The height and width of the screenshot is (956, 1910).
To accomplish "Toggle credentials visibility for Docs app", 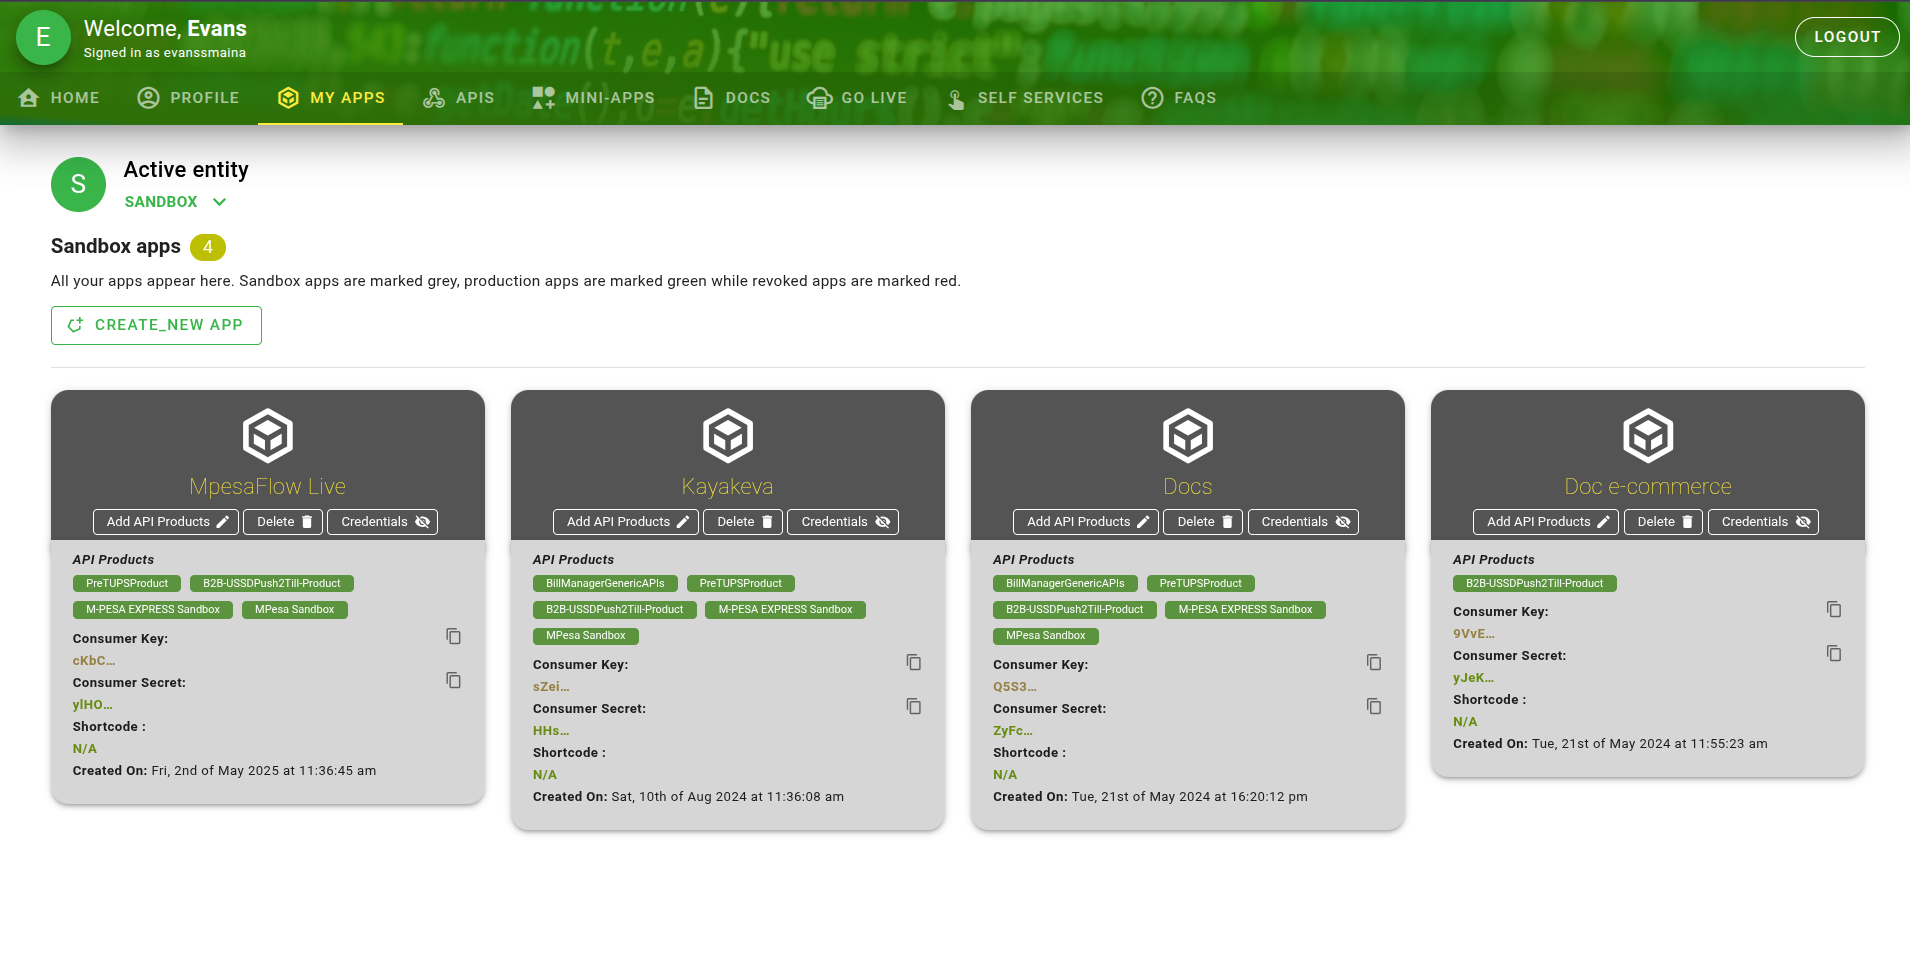I will point(1303,522).
